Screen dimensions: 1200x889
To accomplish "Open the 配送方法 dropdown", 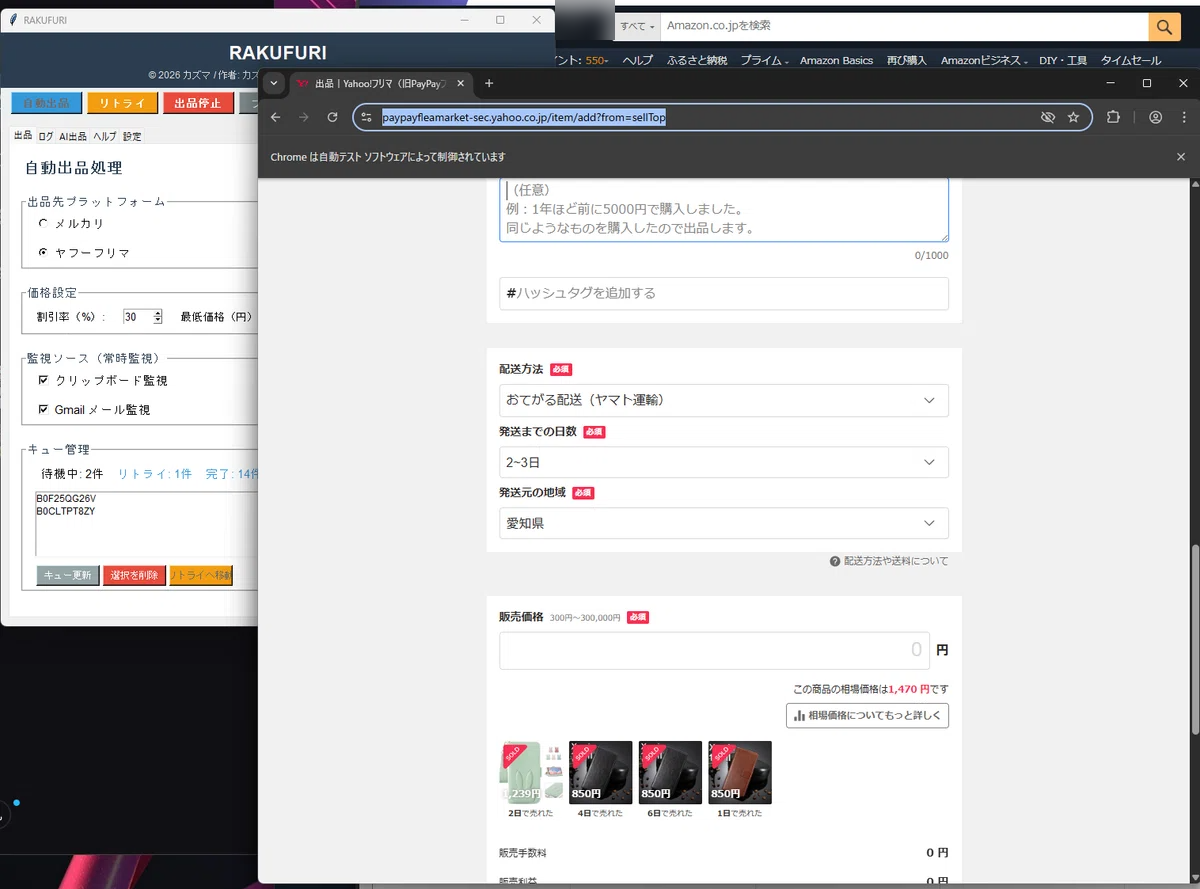I will pyautogui.click(x=723, y=400).
